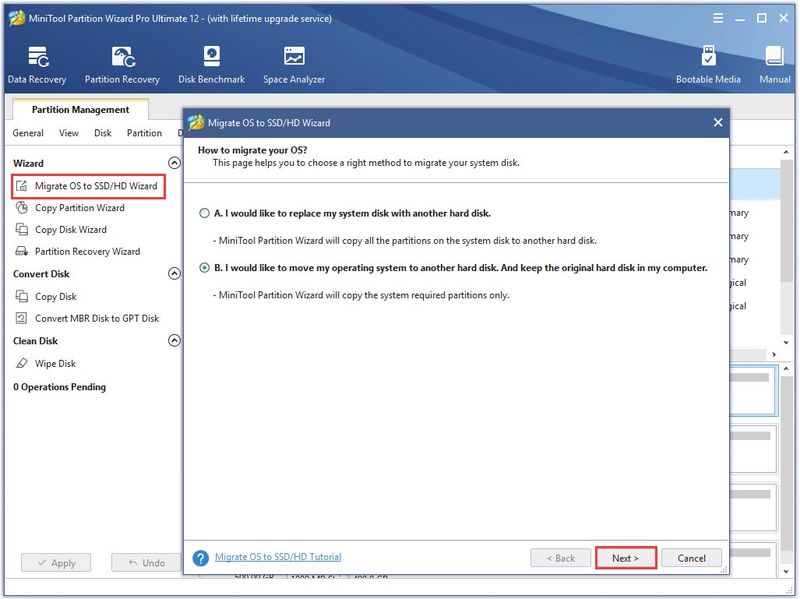This screenshot has width=800, height=599.
Task: Open the General menu
Action: (28, 133)
